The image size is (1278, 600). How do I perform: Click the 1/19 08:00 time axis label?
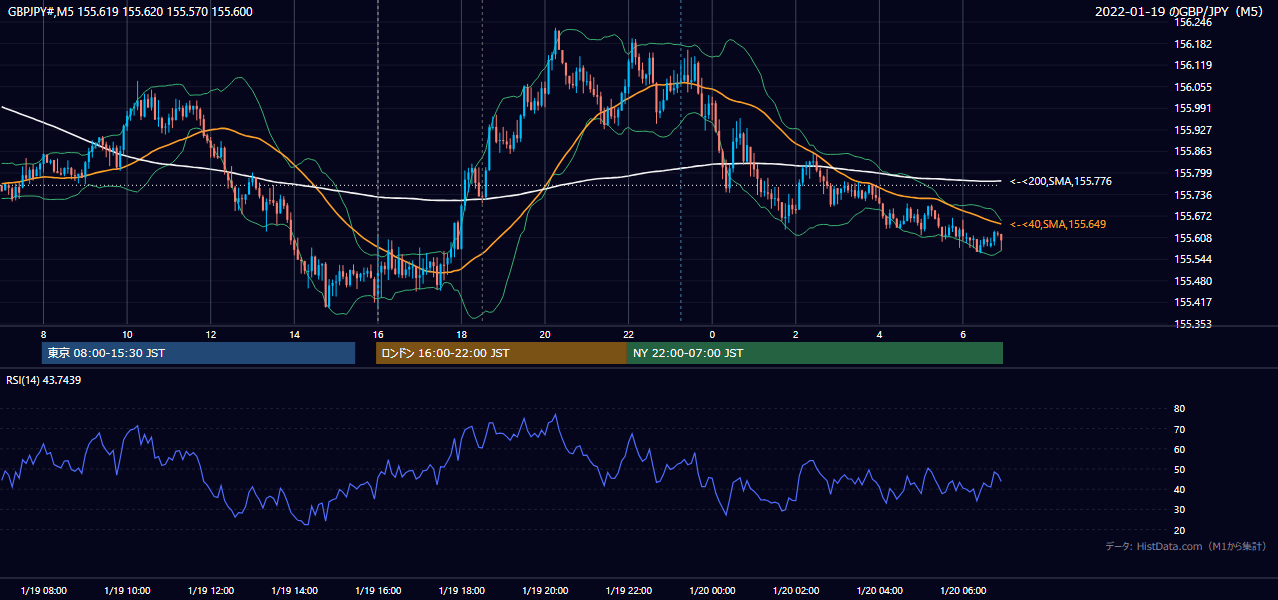(x=43, y=591)
